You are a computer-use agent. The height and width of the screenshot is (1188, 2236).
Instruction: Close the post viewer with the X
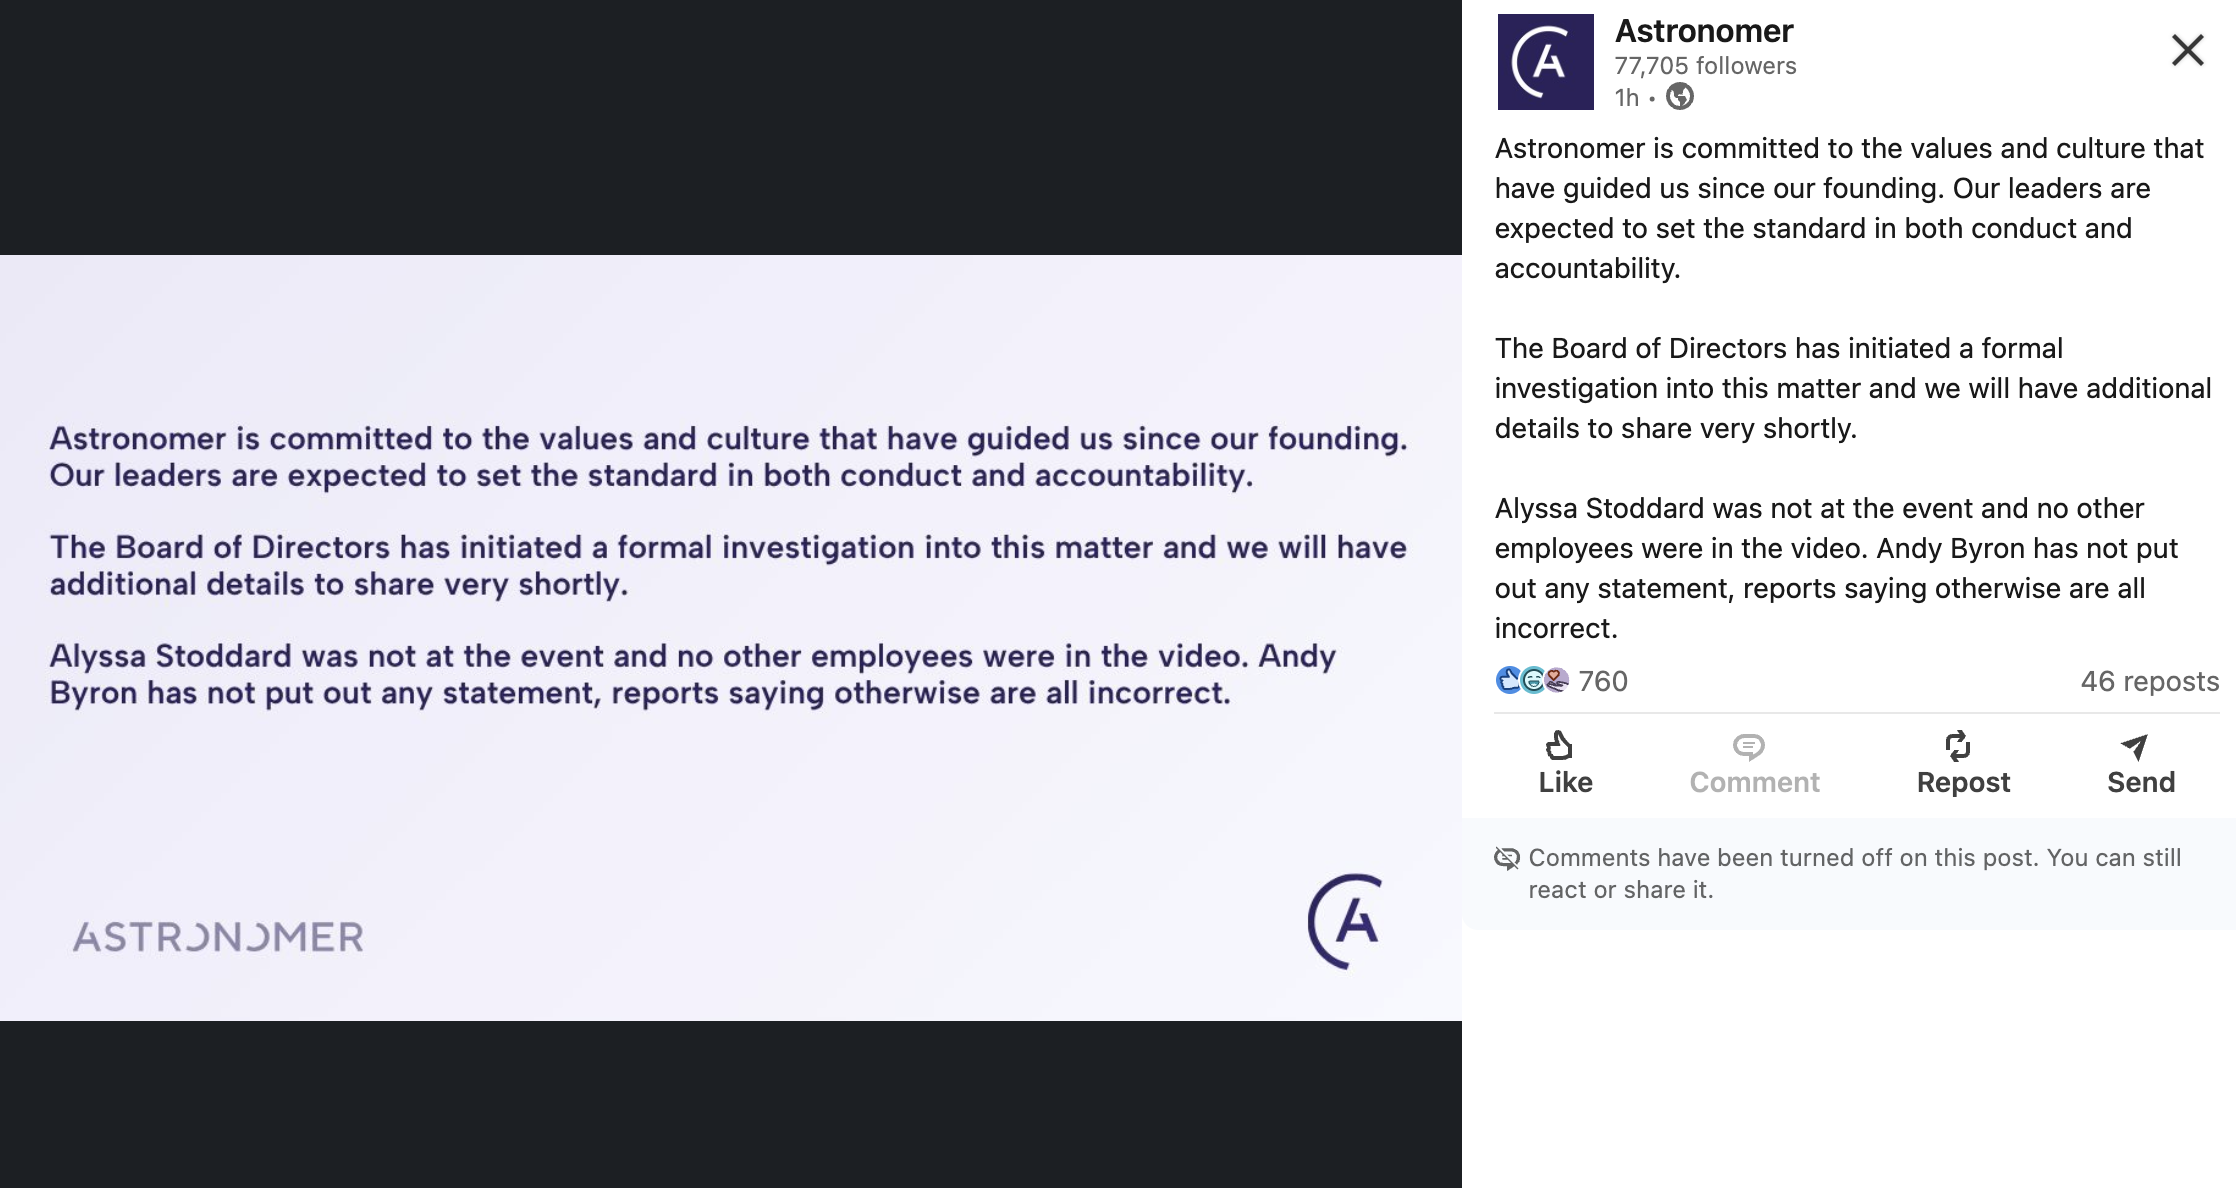tap(2187, 49)
